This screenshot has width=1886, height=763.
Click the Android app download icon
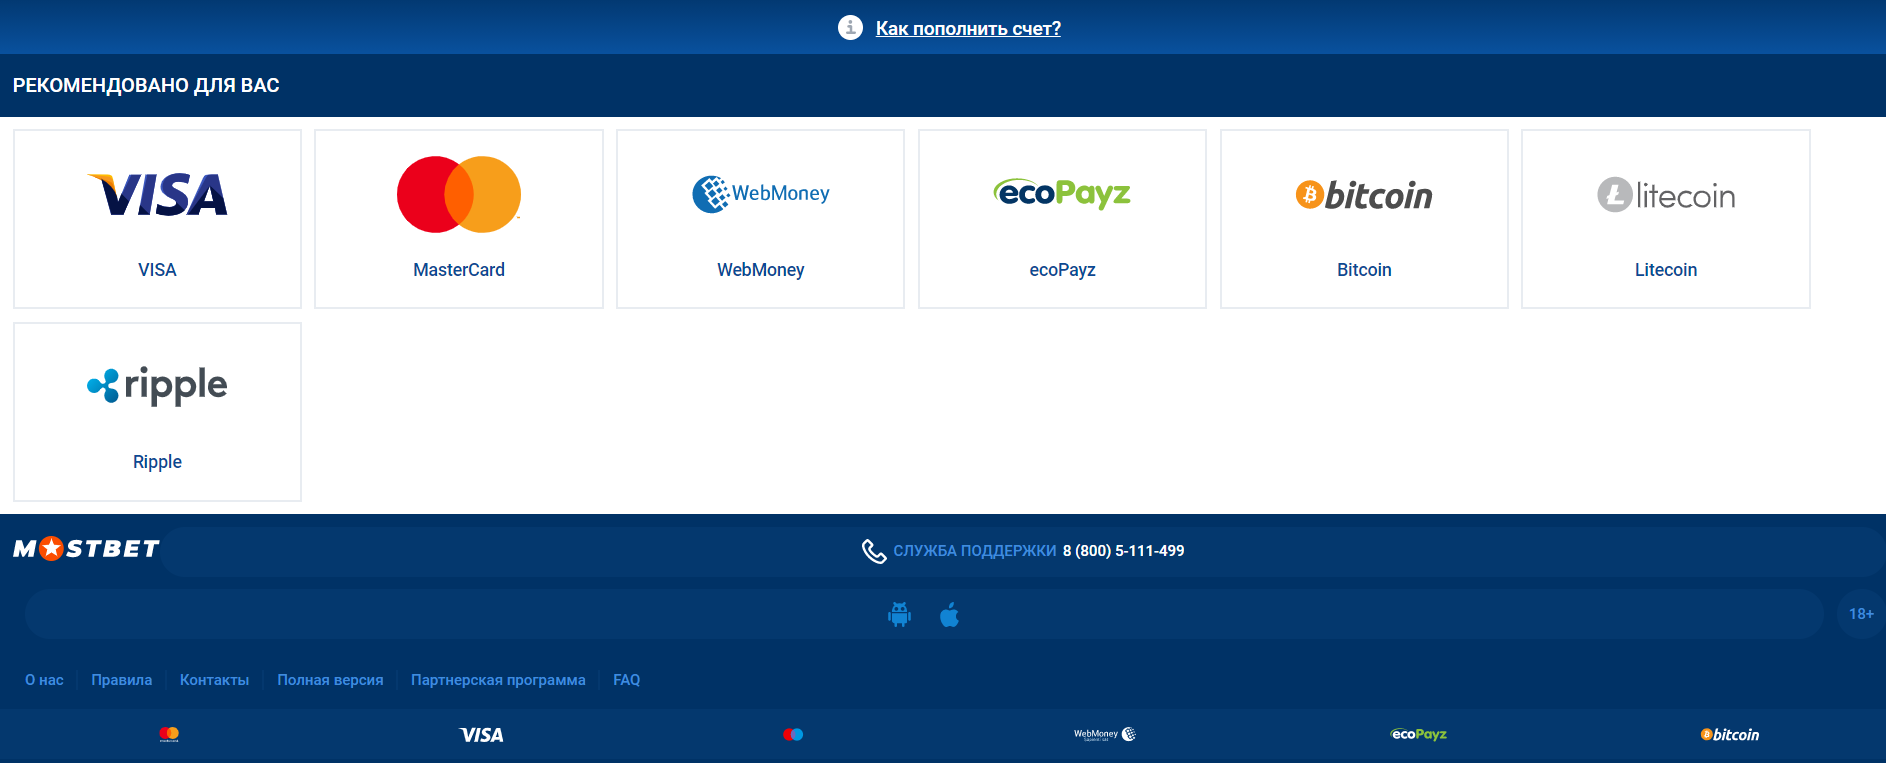pyautogui.click(x=899, y=615)
